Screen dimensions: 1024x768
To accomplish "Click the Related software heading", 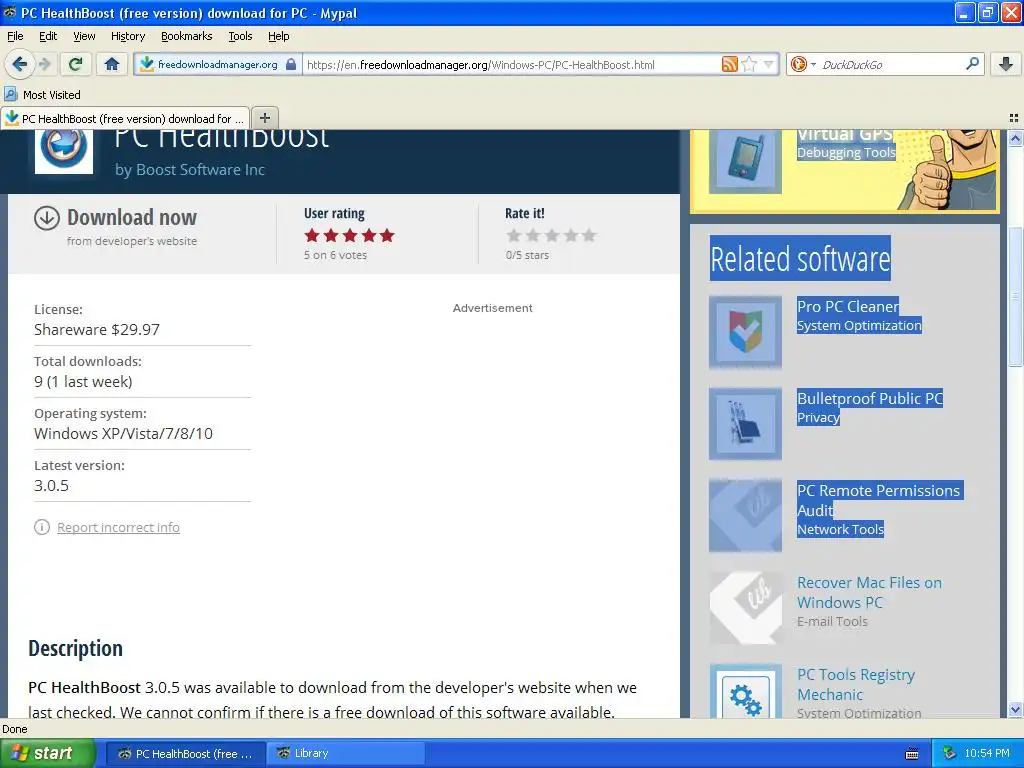I will (x=800, y=259).
